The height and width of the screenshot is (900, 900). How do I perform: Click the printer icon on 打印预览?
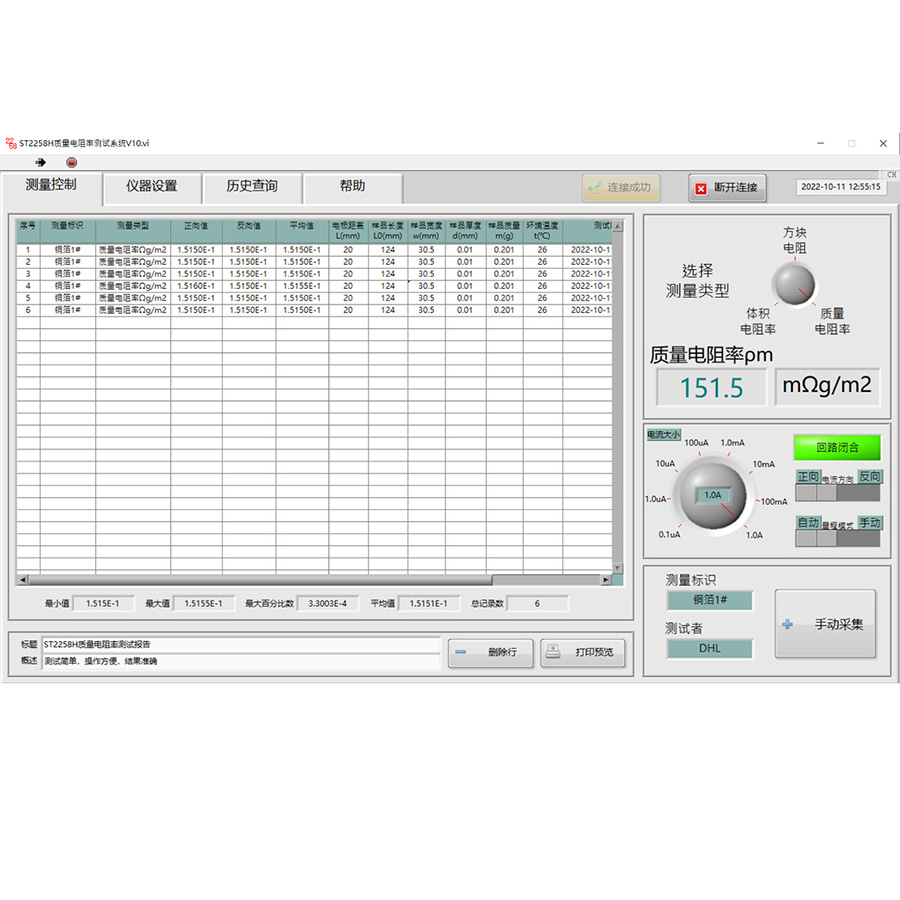point(553,652)
